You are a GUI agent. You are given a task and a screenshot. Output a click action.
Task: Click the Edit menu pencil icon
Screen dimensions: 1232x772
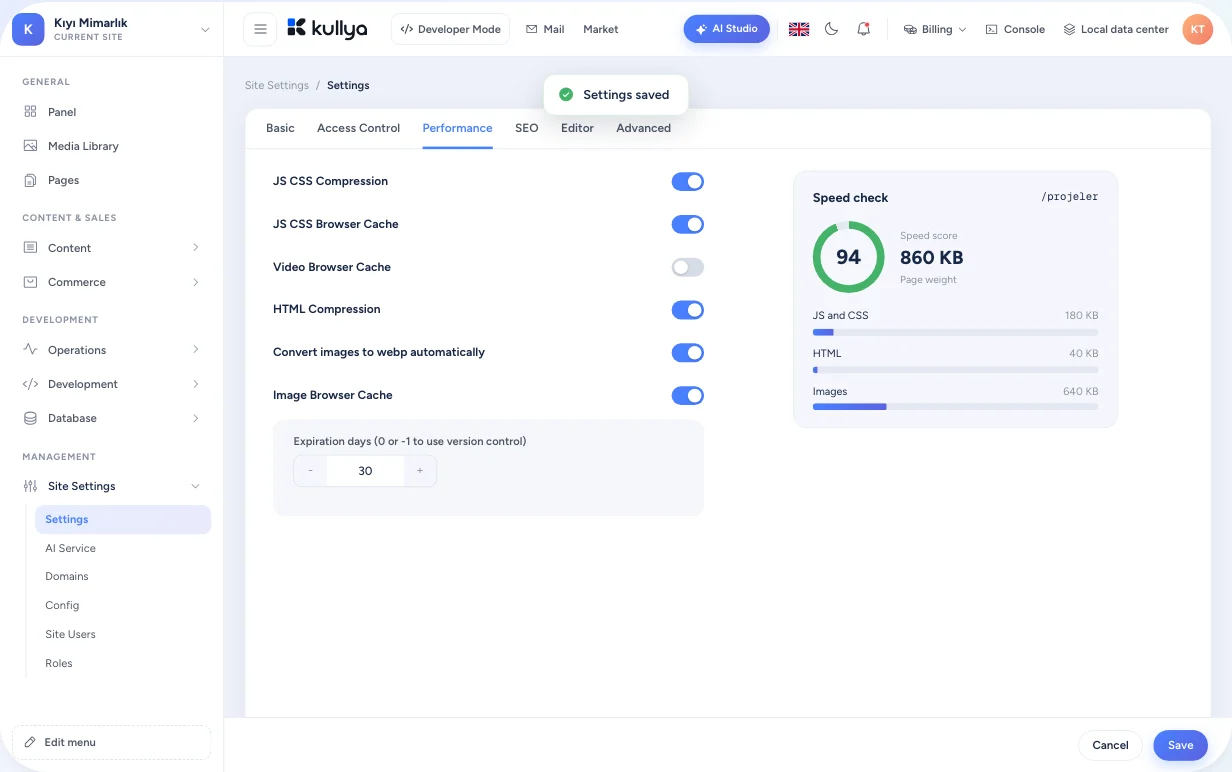click(x=30, y=743)
